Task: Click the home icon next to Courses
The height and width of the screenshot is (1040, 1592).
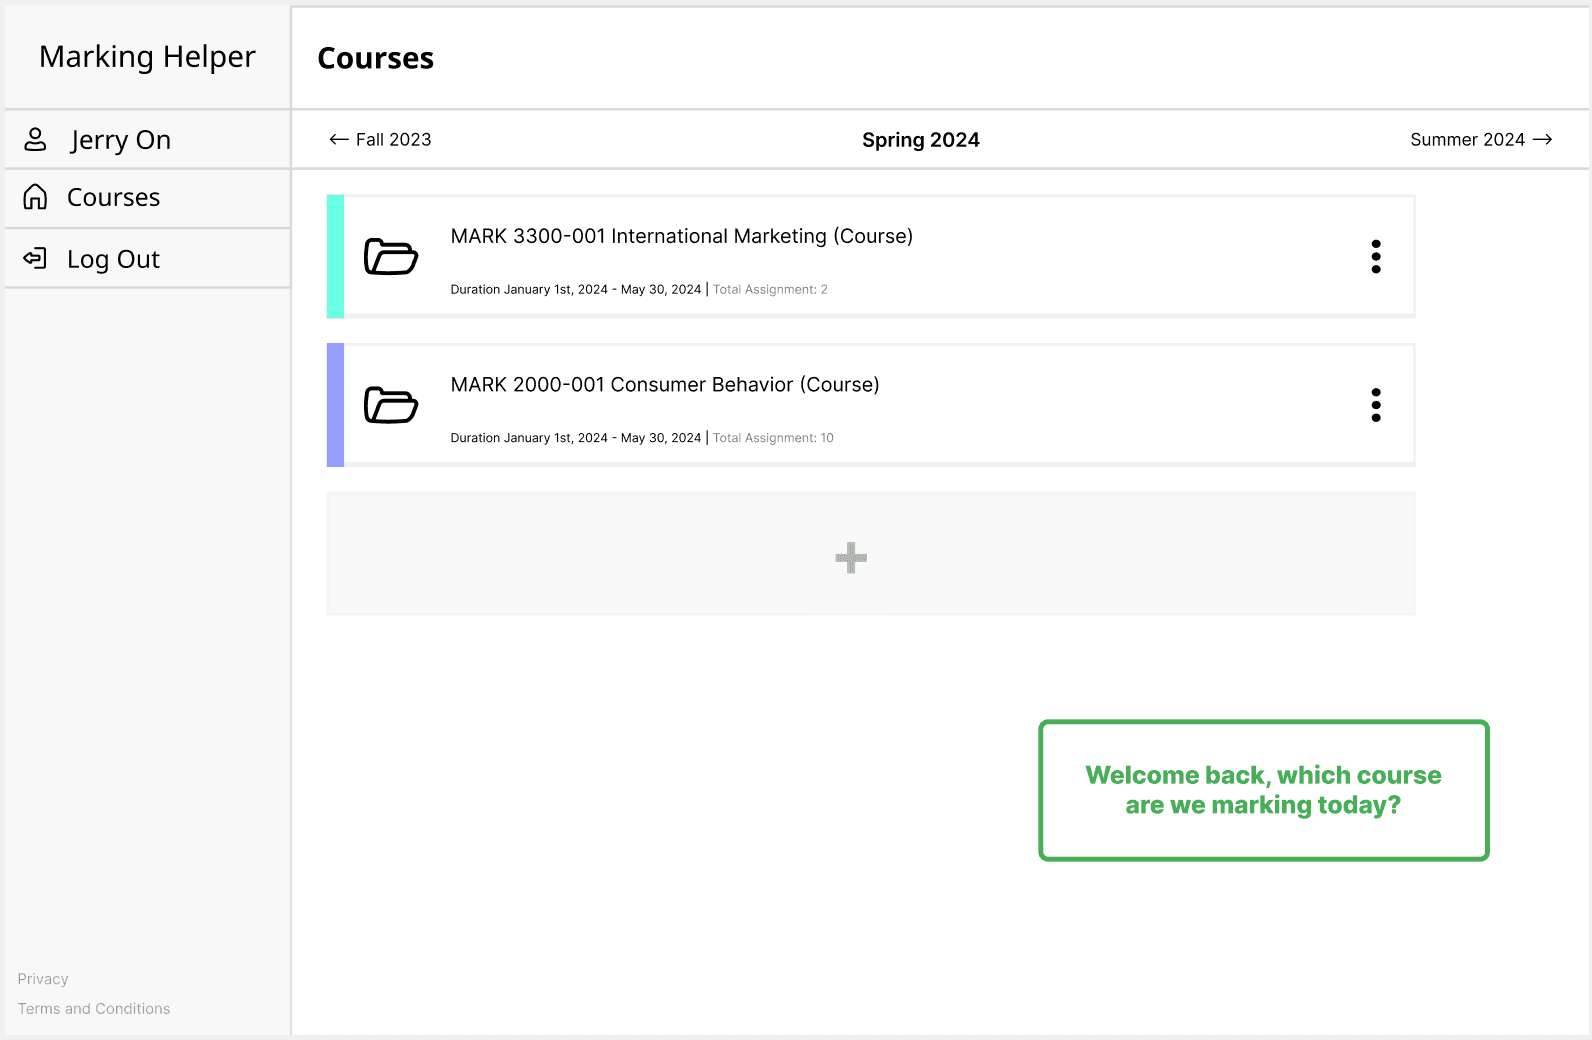Action: 35,197
